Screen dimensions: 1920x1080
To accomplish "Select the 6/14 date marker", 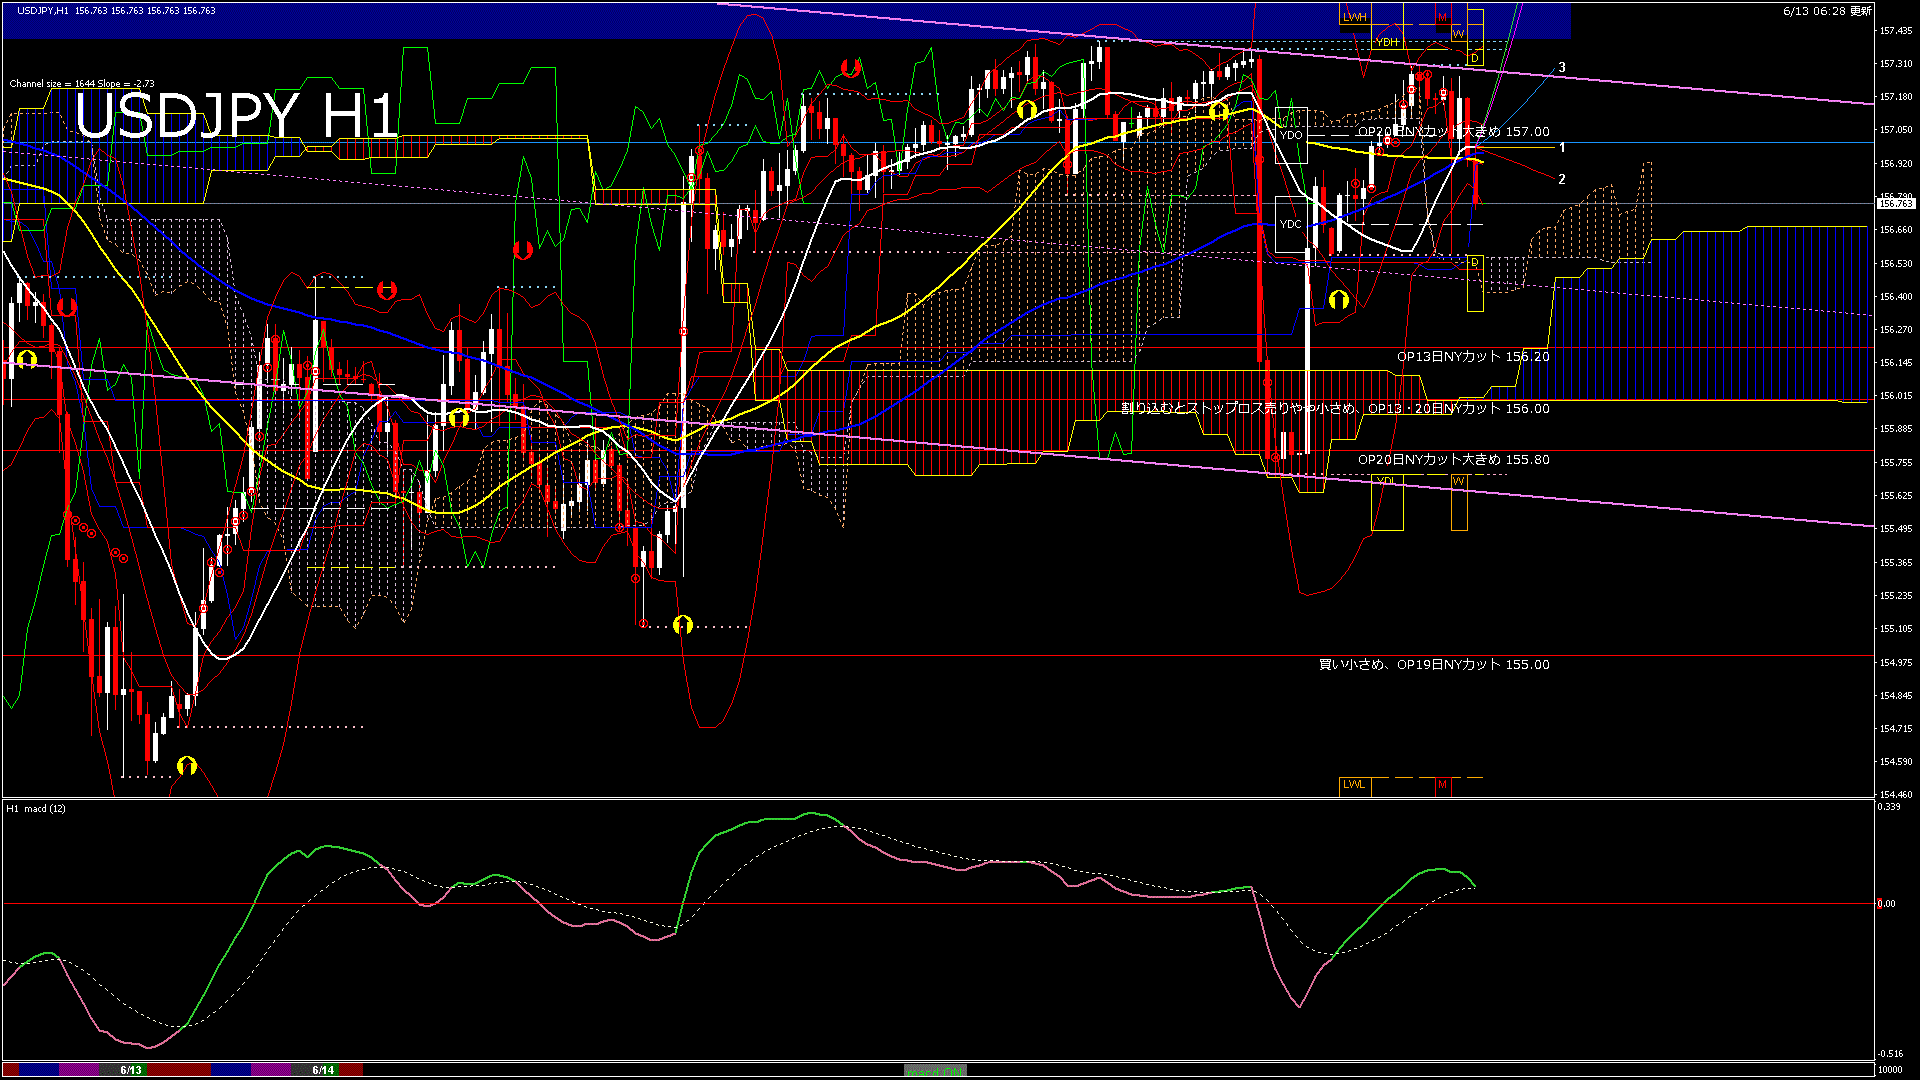I will 323,1070.
